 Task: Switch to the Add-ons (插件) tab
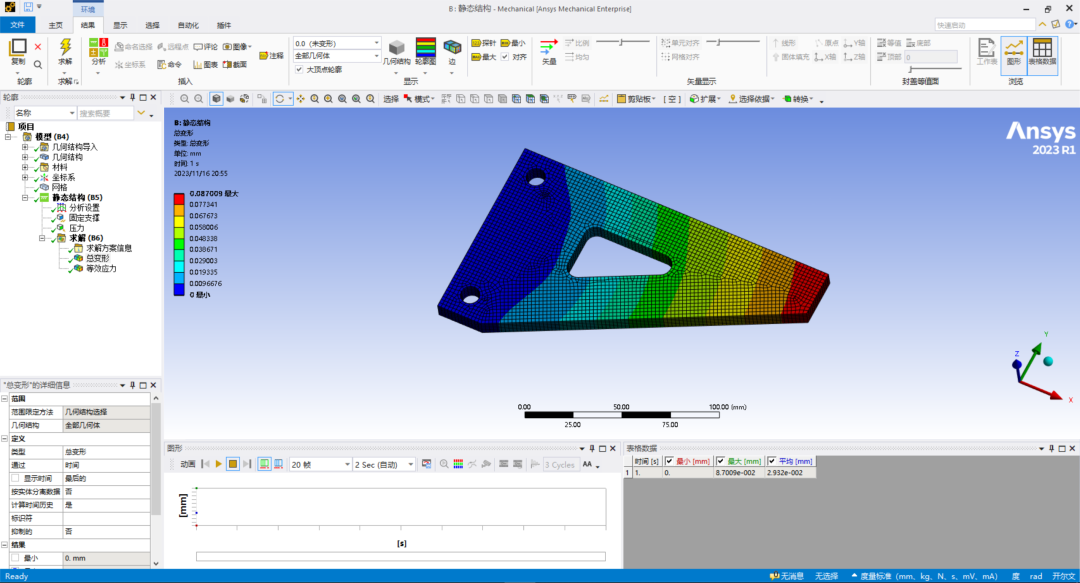(224, 25)
